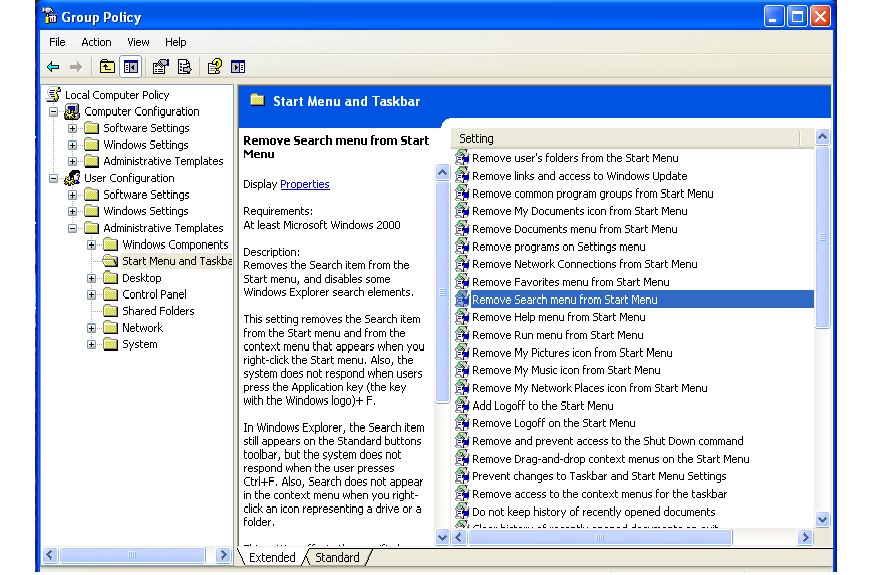Collapse the Computer Configuration node
The image size is (890, 575).
[x=53, y=112]
